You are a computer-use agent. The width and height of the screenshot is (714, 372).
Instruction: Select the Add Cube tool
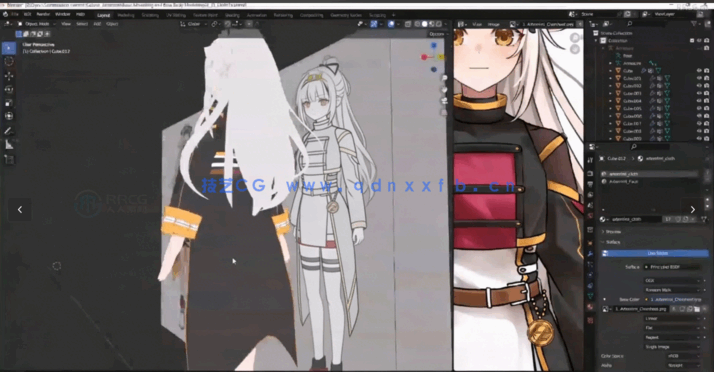click(9, 159)
